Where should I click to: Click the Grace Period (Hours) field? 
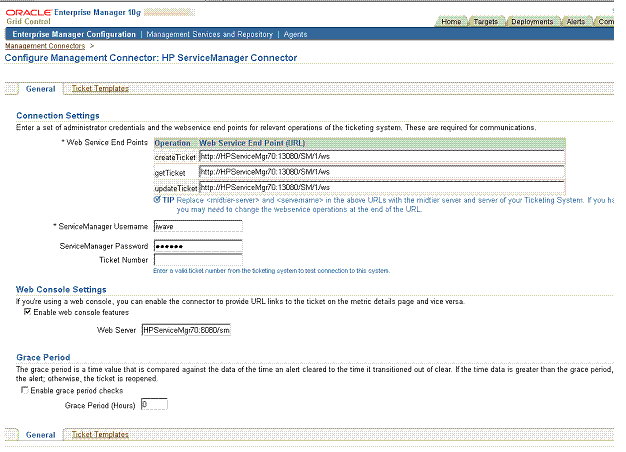(x=155, y=404)
